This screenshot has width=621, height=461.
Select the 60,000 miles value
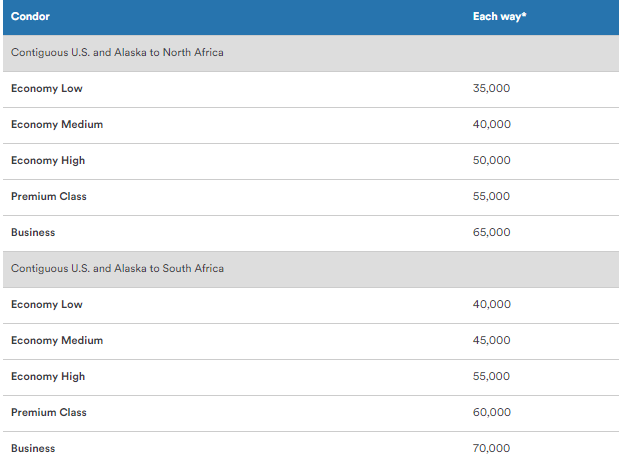491,412
